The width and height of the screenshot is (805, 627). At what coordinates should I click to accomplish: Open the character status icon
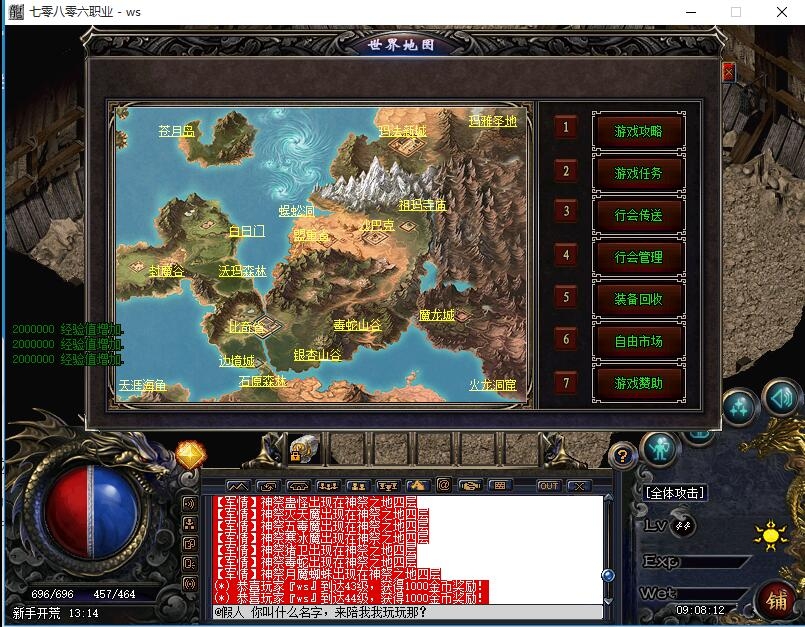[x=658, y=447]
